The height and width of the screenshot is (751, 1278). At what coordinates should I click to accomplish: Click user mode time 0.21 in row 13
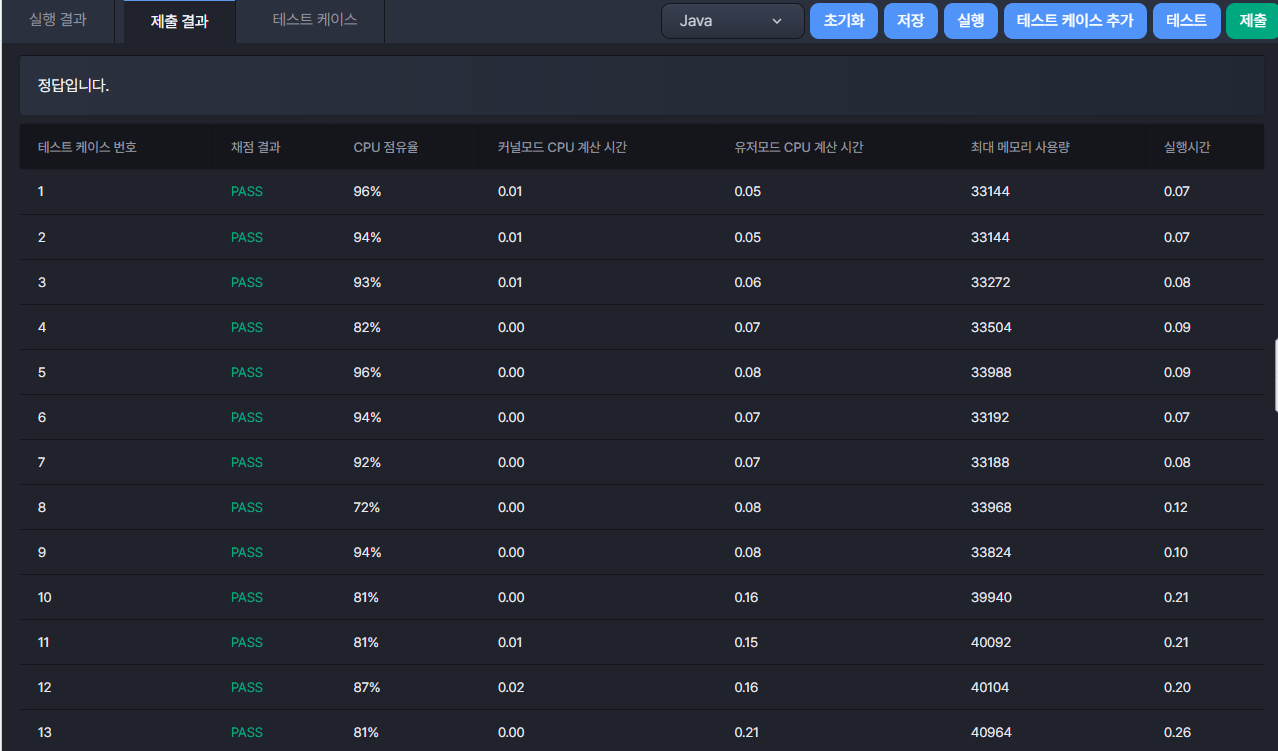tap(747, 732)
